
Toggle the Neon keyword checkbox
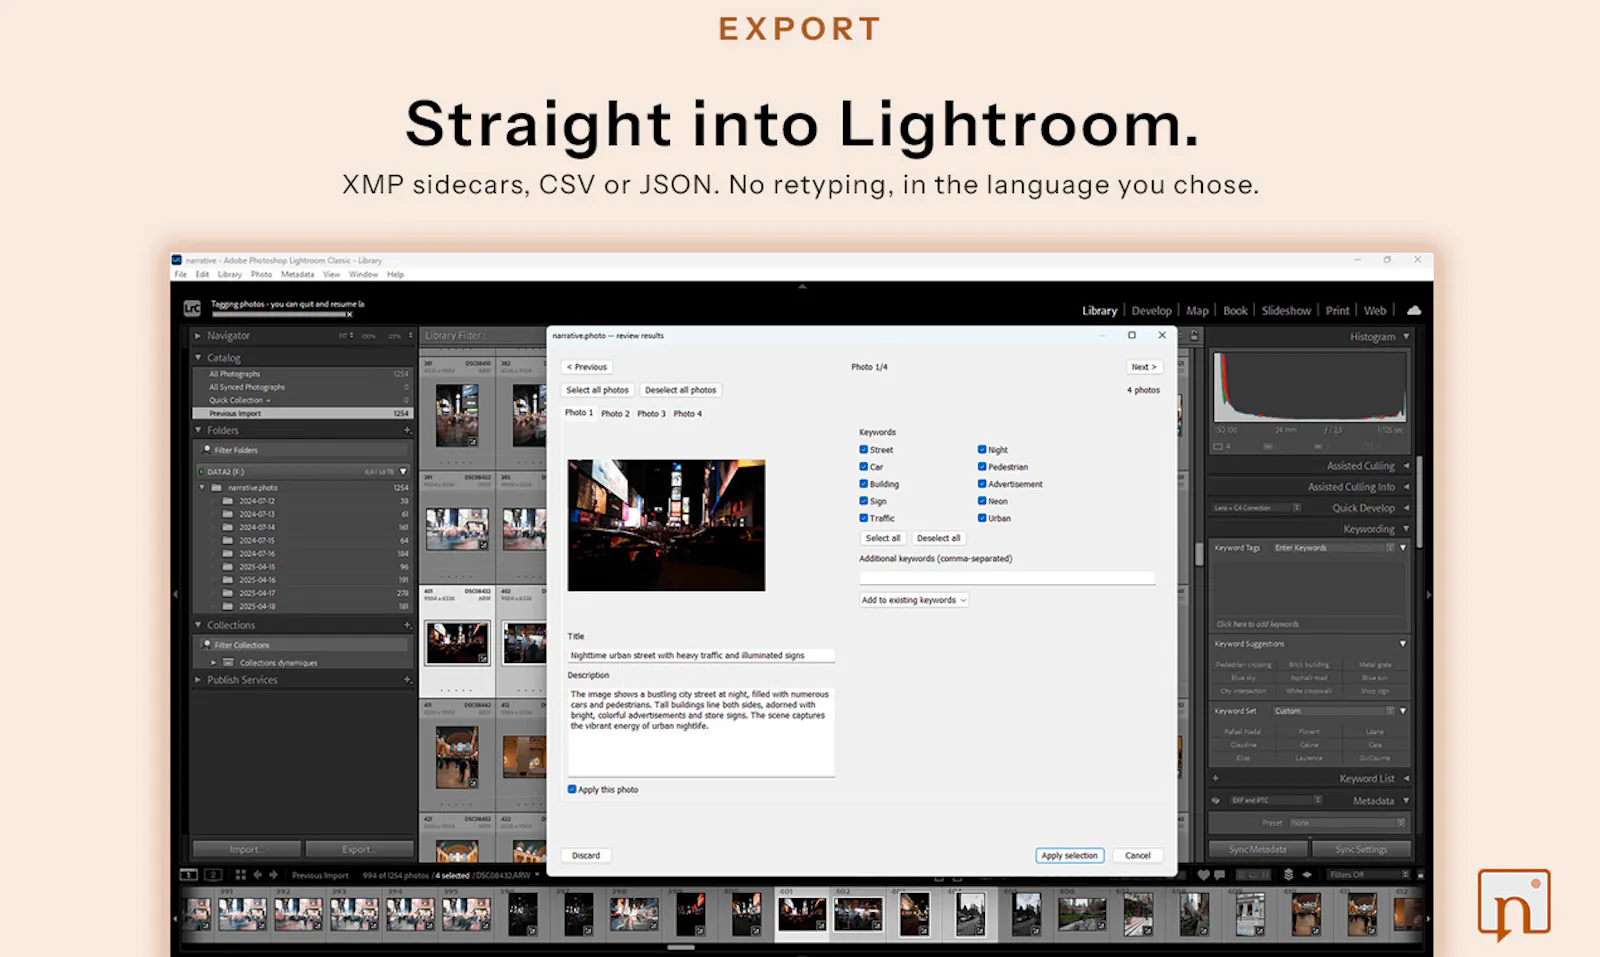[x=982, y=500]
